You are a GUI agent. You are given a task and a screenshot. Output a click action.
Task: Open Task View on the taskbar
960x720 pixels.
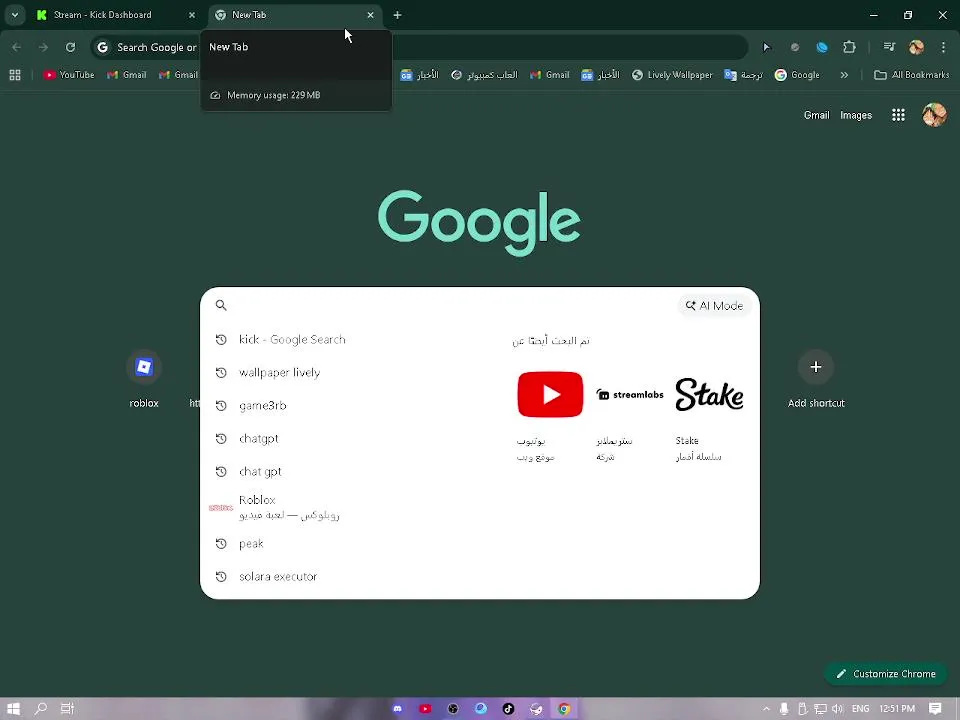click(x=67, y=708)
